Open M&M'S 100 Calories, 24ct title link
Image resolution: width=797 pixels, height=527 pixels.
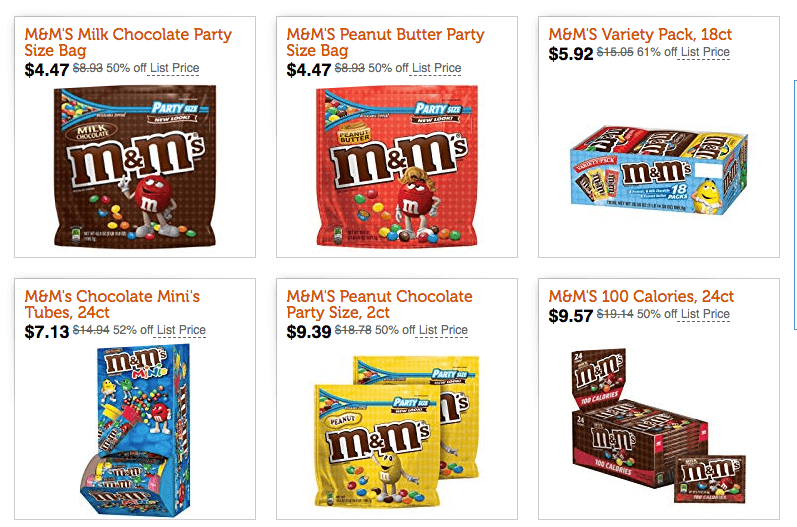click(640, 296)
